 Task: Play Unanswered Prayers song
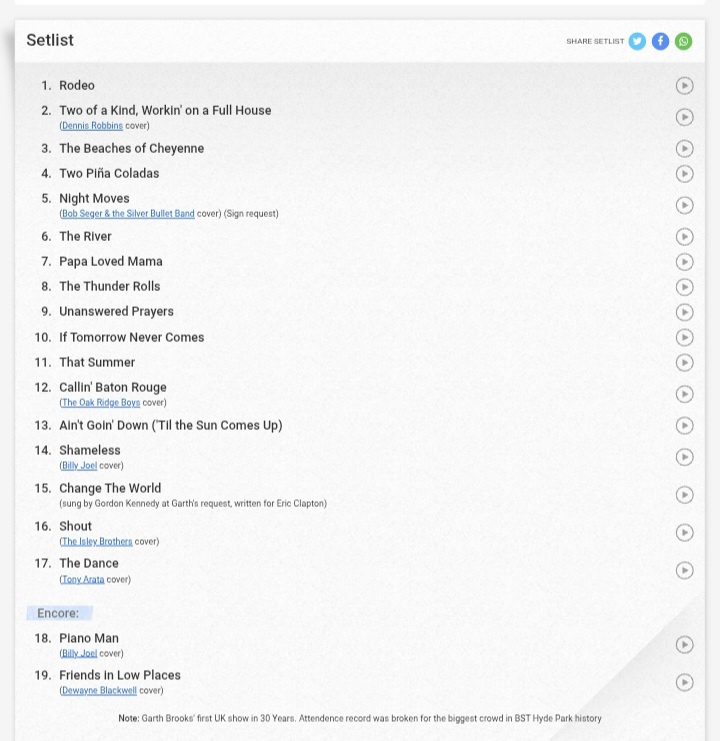pos(684,312)
